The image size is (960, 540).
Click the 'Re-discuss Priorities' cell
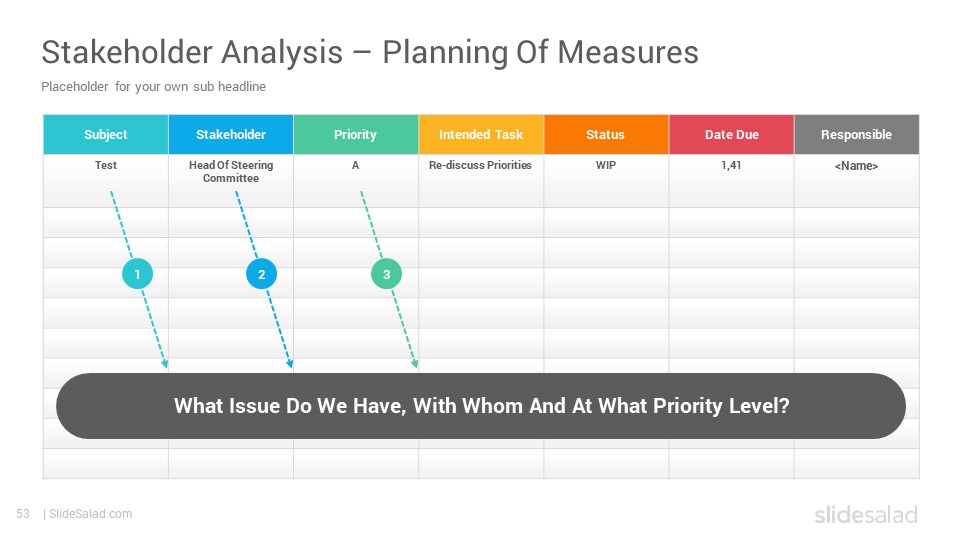tap(481, 181)
